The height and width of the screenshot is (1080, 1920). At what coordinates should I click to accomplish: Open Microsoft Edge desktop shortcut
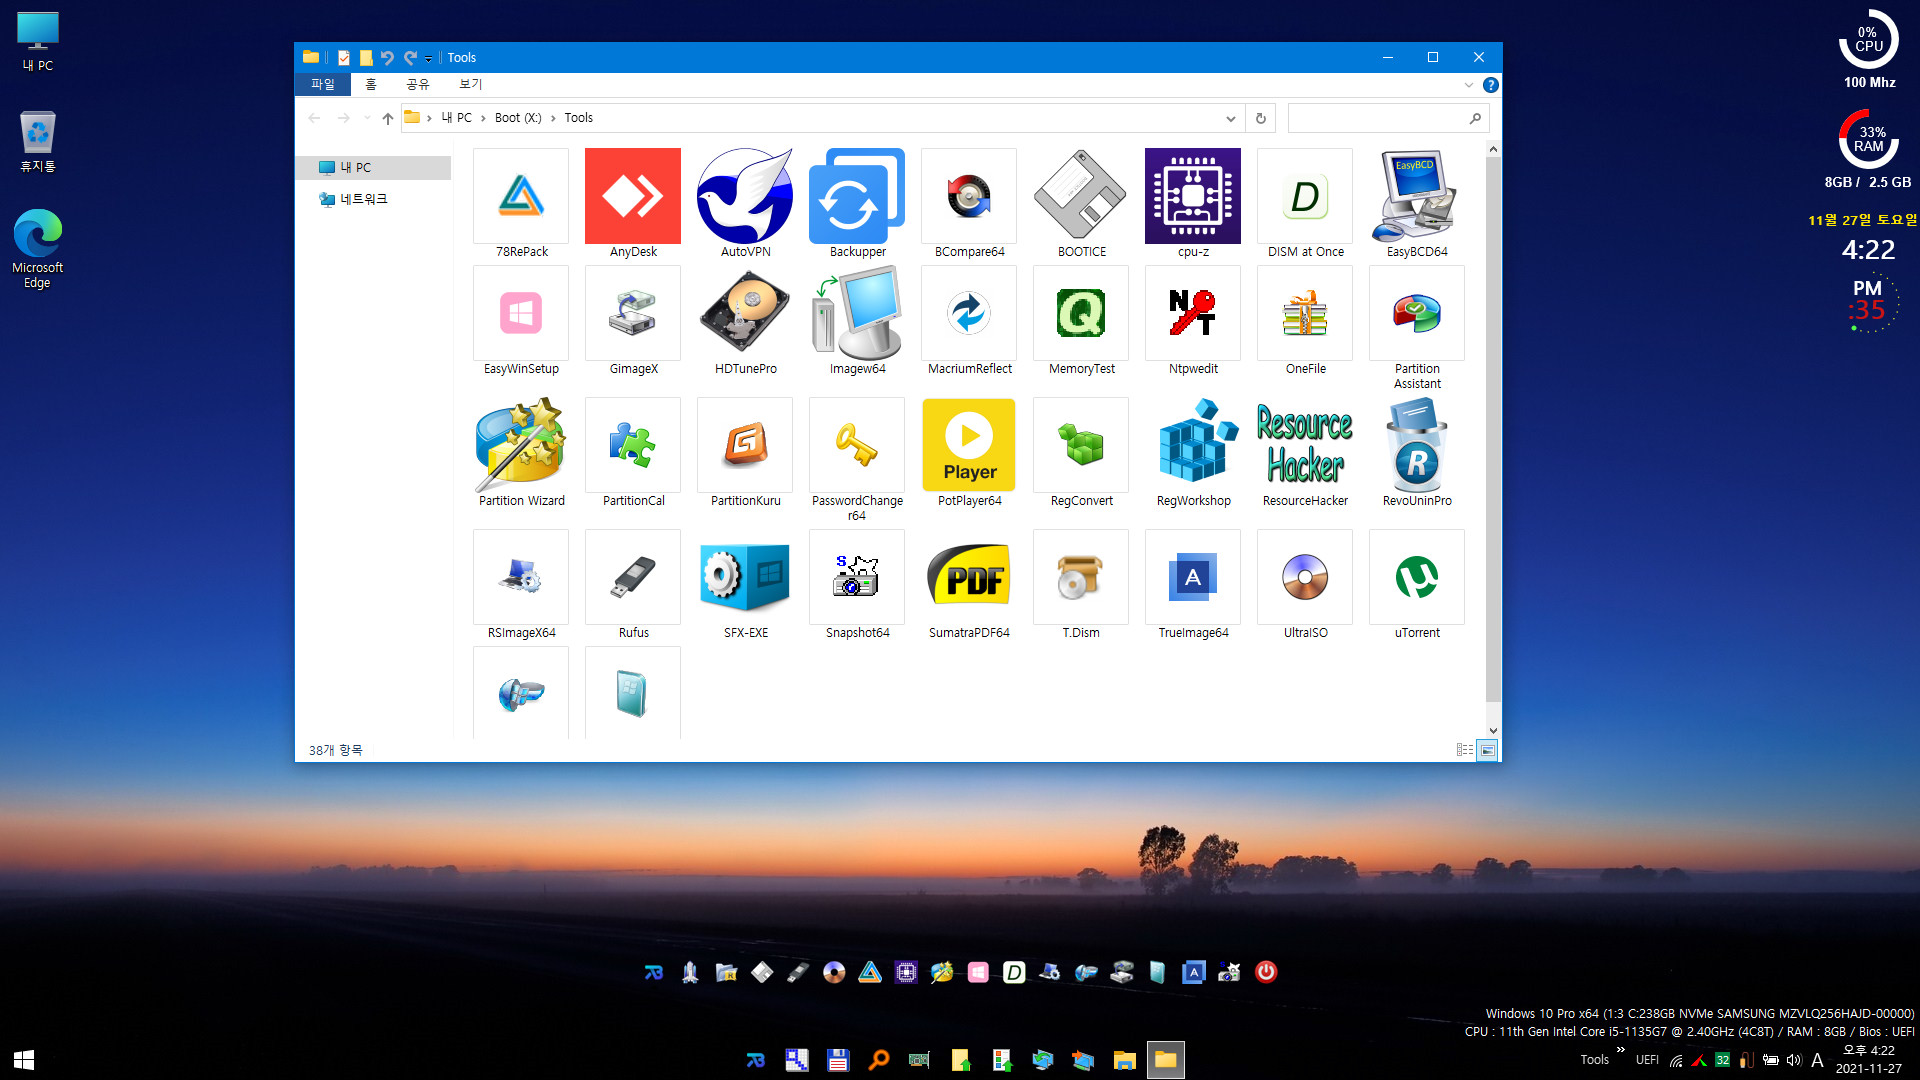coord(37,248)
